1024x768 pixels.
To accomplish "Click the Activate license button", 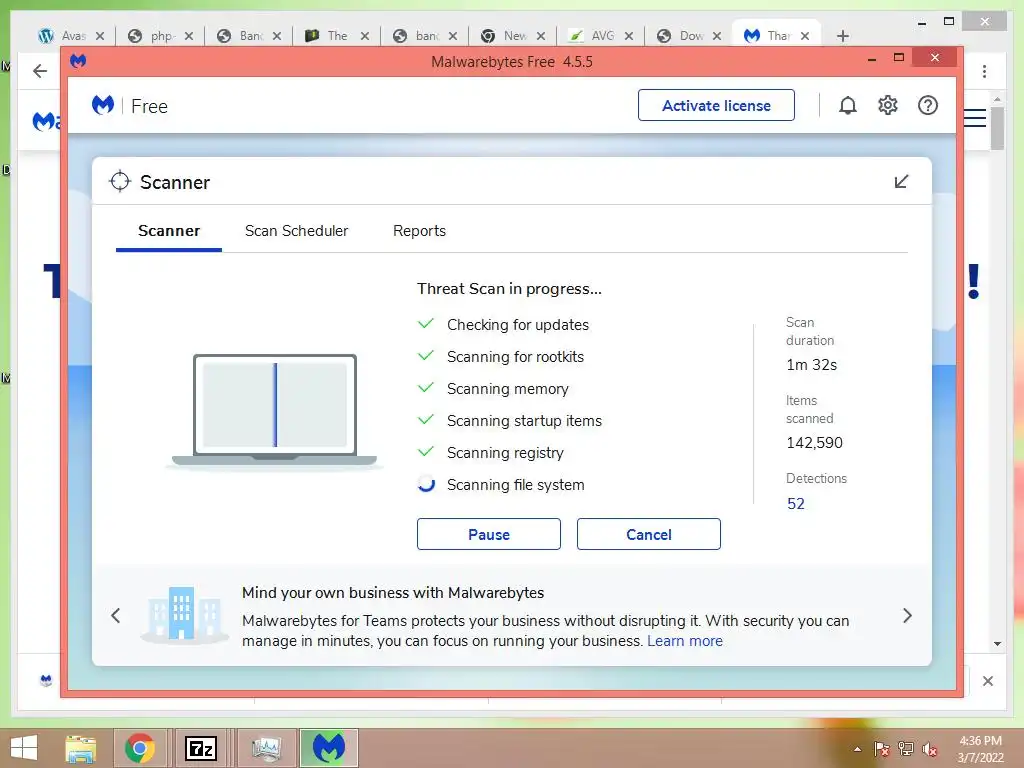I will (x=716, y=105).
